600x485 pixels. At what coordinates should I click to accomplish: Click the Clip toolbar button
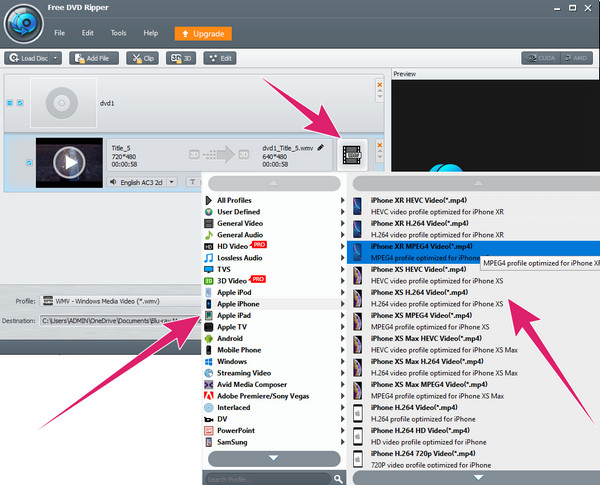pyautogui.click(x=142, y=58)
